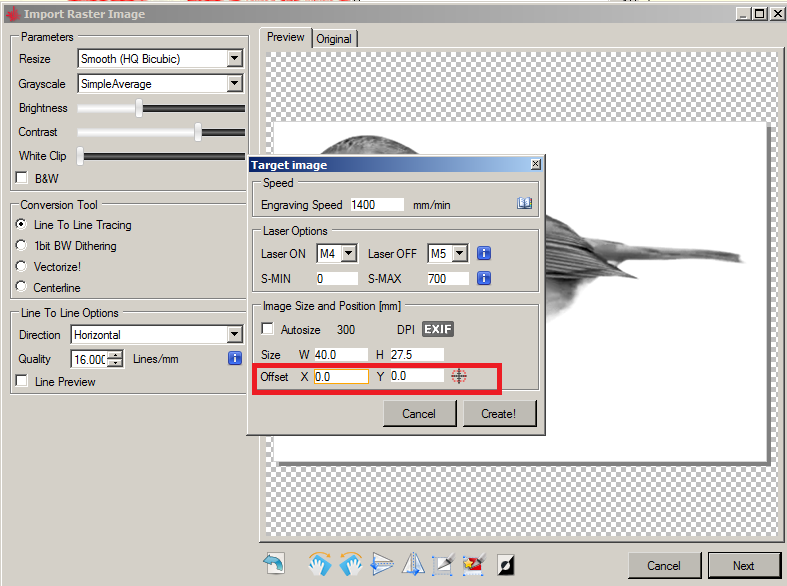Decrease Quality value with down stepper arrow
The image size is (787, 586).
point(116,363)
